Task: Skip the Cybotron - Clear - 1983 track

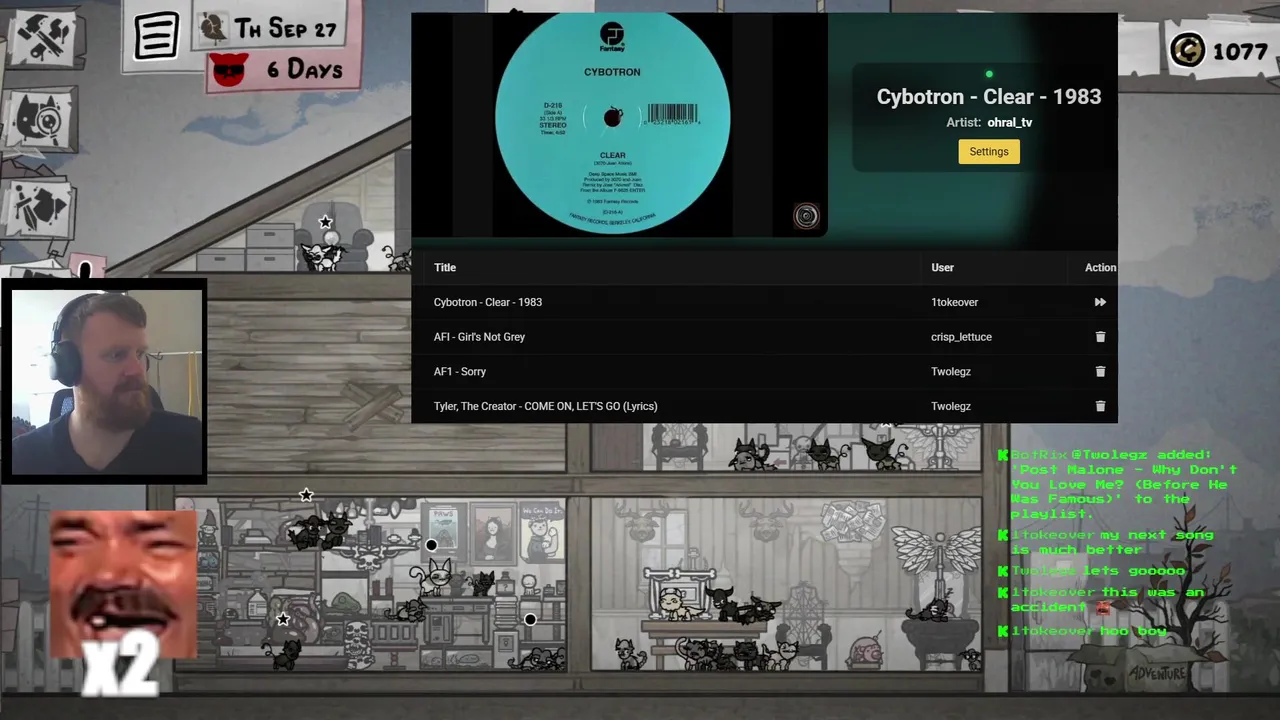Action: click(1100, 302)
